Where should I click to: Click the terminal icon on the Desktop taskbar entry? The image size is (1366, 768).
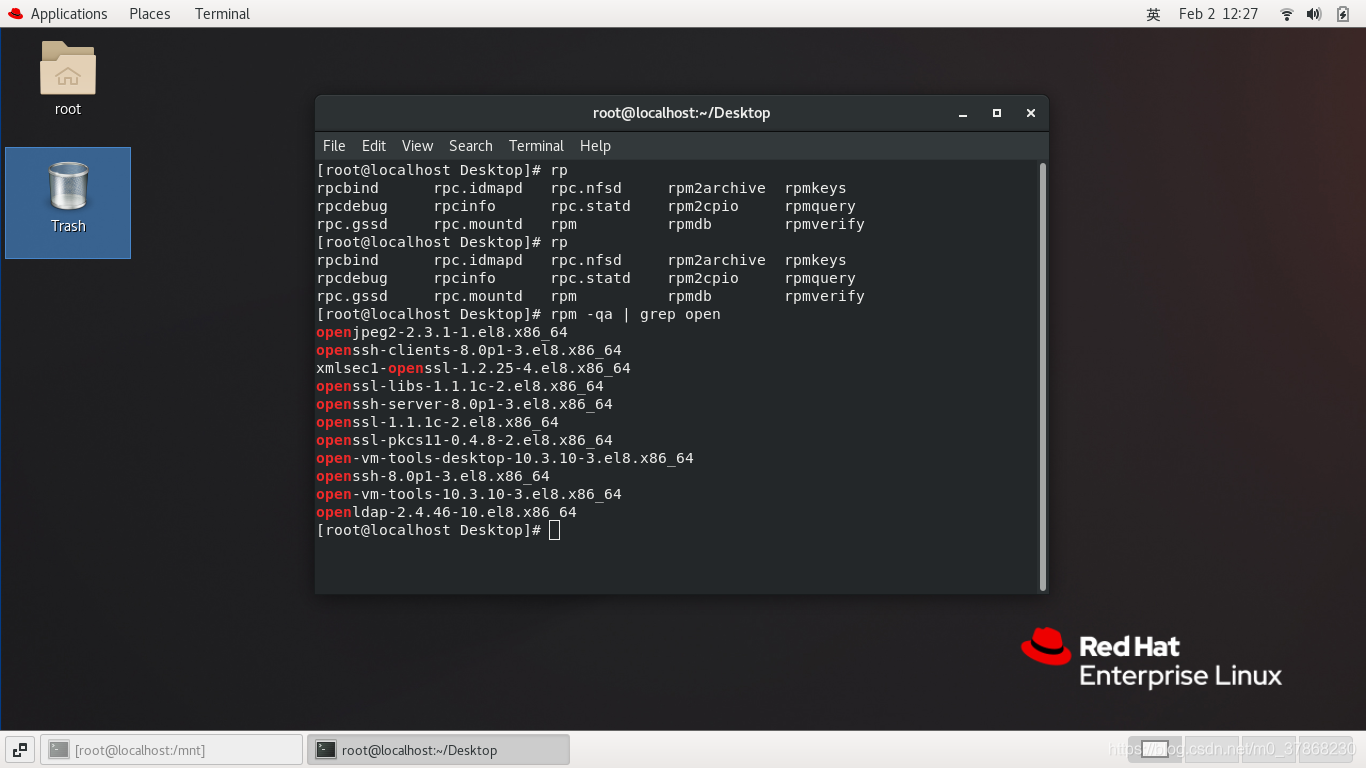point(326,748)
